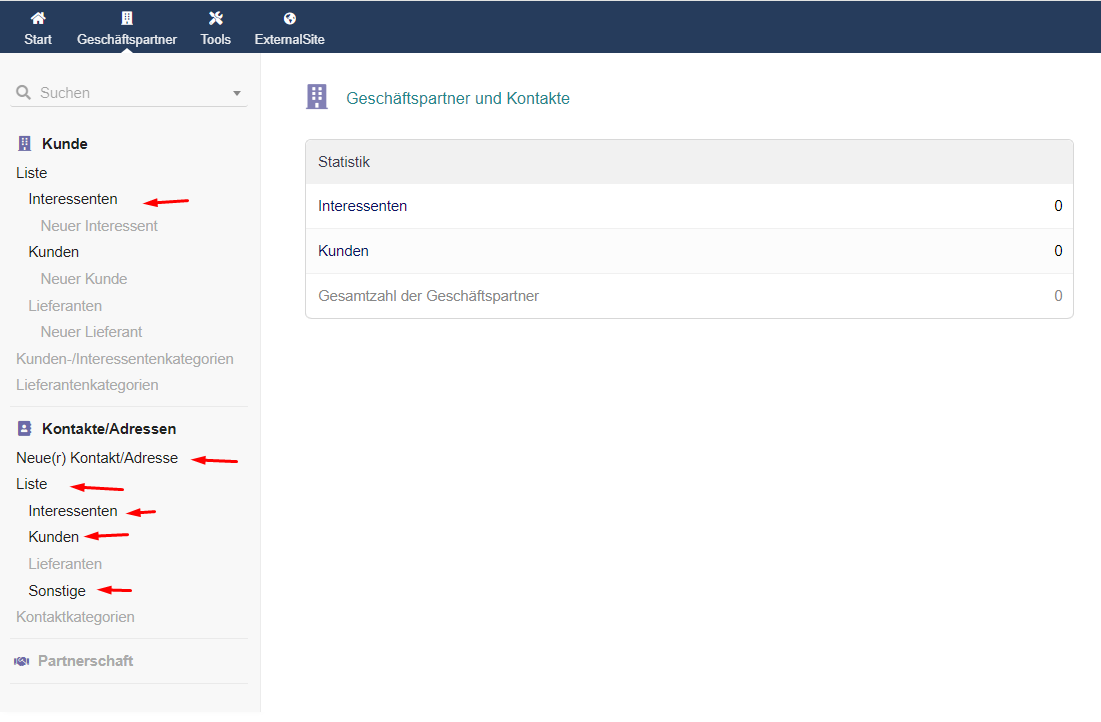Click the Kunde building icon in sidebar
Screen dimensions: 1101x722
click(25, 143)
